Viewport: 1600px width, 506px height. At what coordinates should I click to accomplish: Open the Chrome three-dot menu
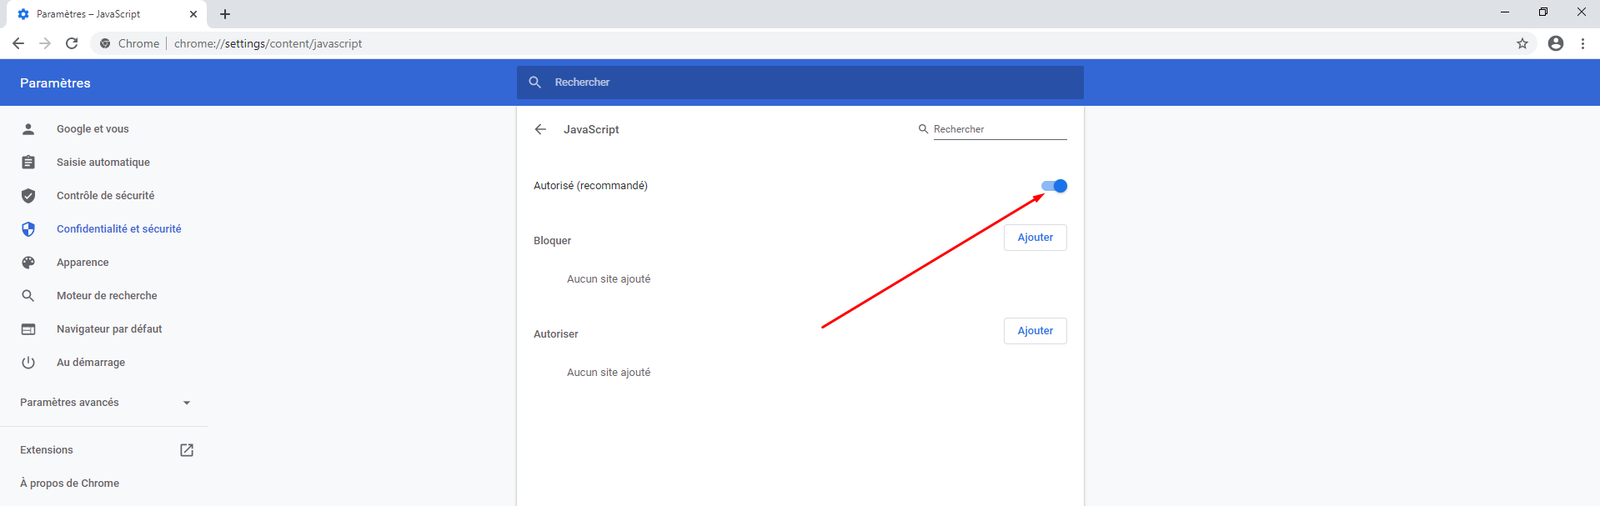click(x=1582, y=43)
